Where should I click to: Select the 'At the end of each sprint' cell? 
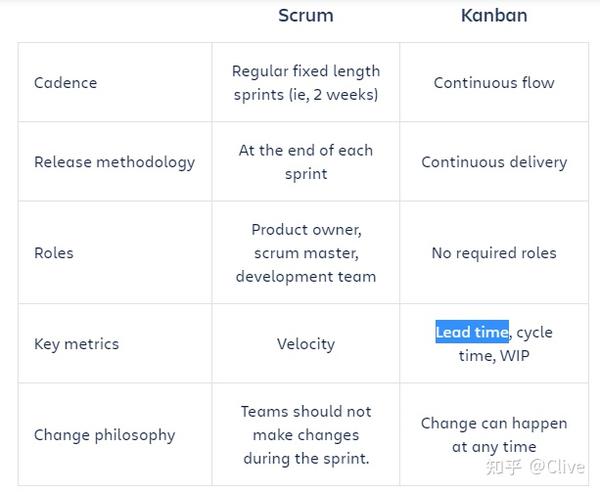305,162
